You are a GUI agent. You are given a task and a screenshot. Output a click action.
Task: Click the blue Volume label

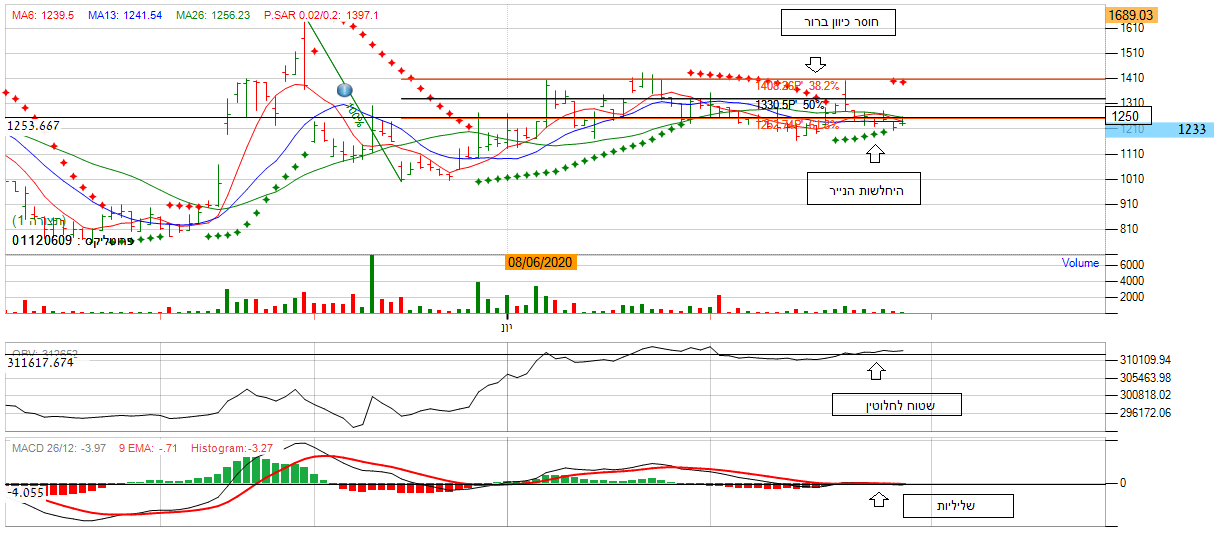coord(1080,264)
